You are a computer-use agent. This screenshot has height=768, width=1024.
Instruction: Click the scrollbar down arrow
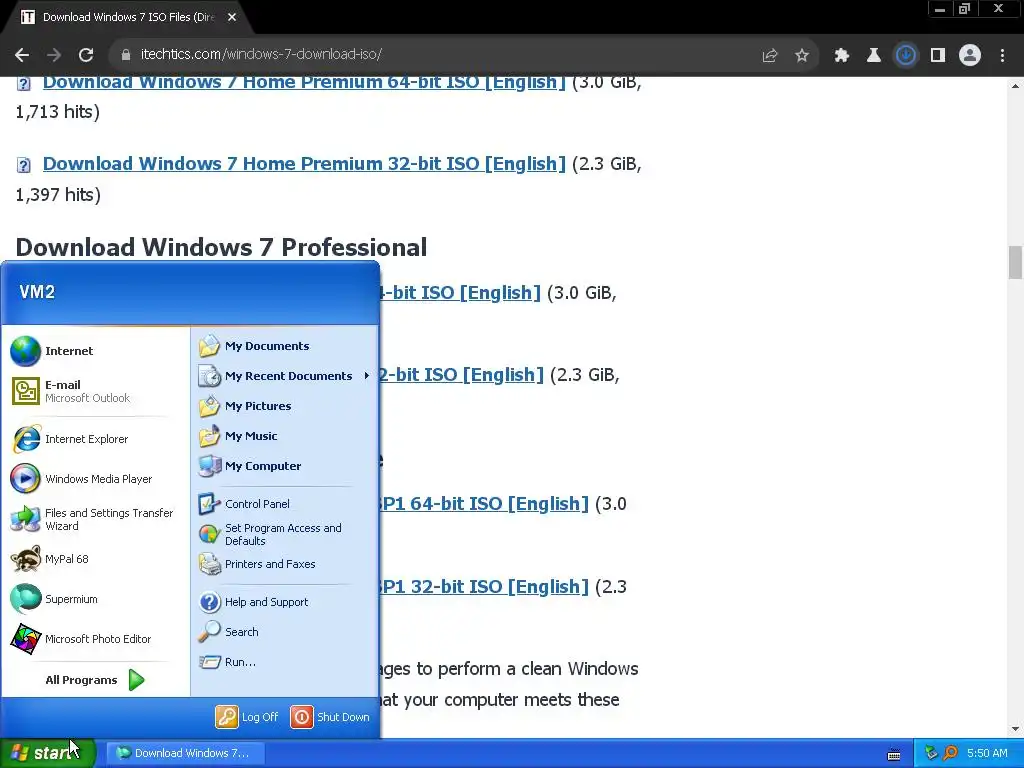click(x=1015, y=729)
